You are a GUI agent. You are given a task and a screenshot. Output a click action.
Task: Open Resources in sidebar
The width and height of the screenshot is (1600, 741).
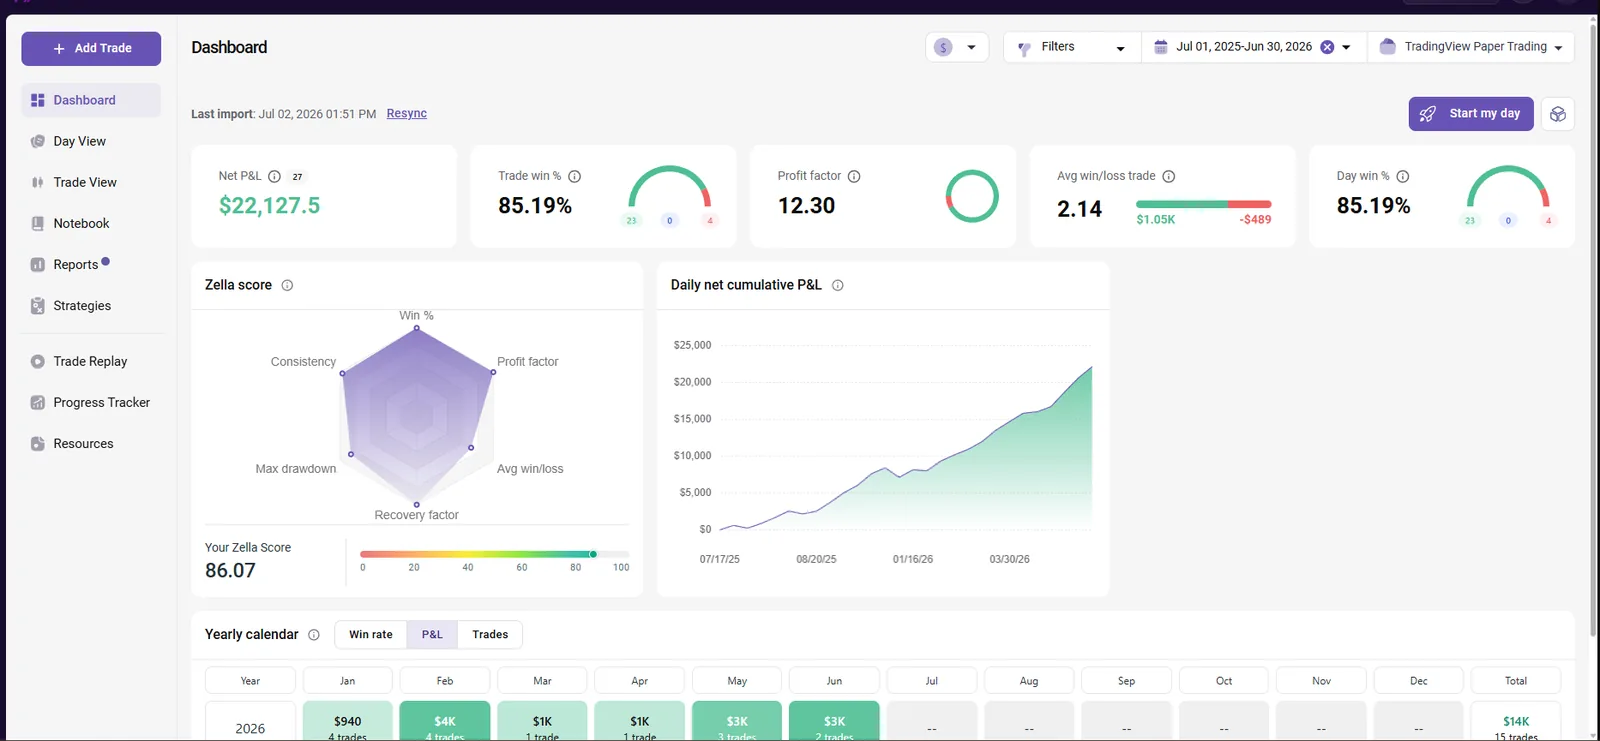(x=91, y=443)
